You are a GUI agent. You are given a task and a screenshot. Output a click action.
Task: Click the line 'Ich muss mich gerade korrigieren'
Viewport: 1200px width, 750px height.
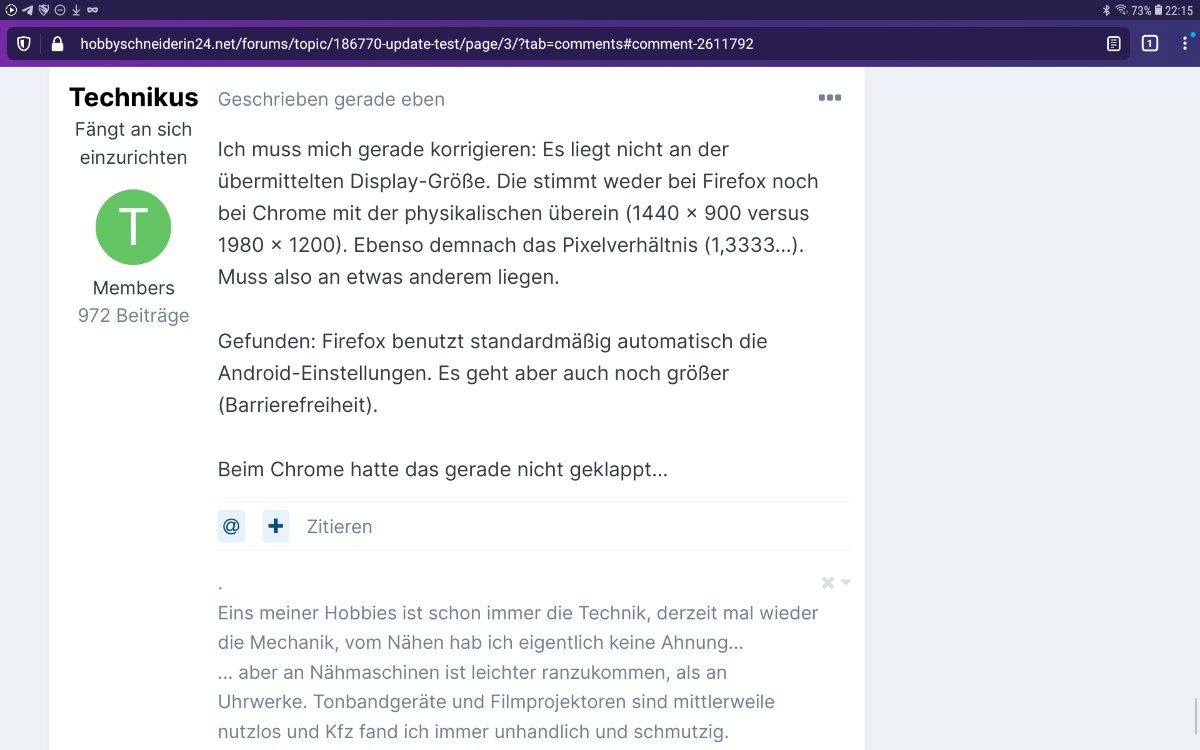[473, 149]
